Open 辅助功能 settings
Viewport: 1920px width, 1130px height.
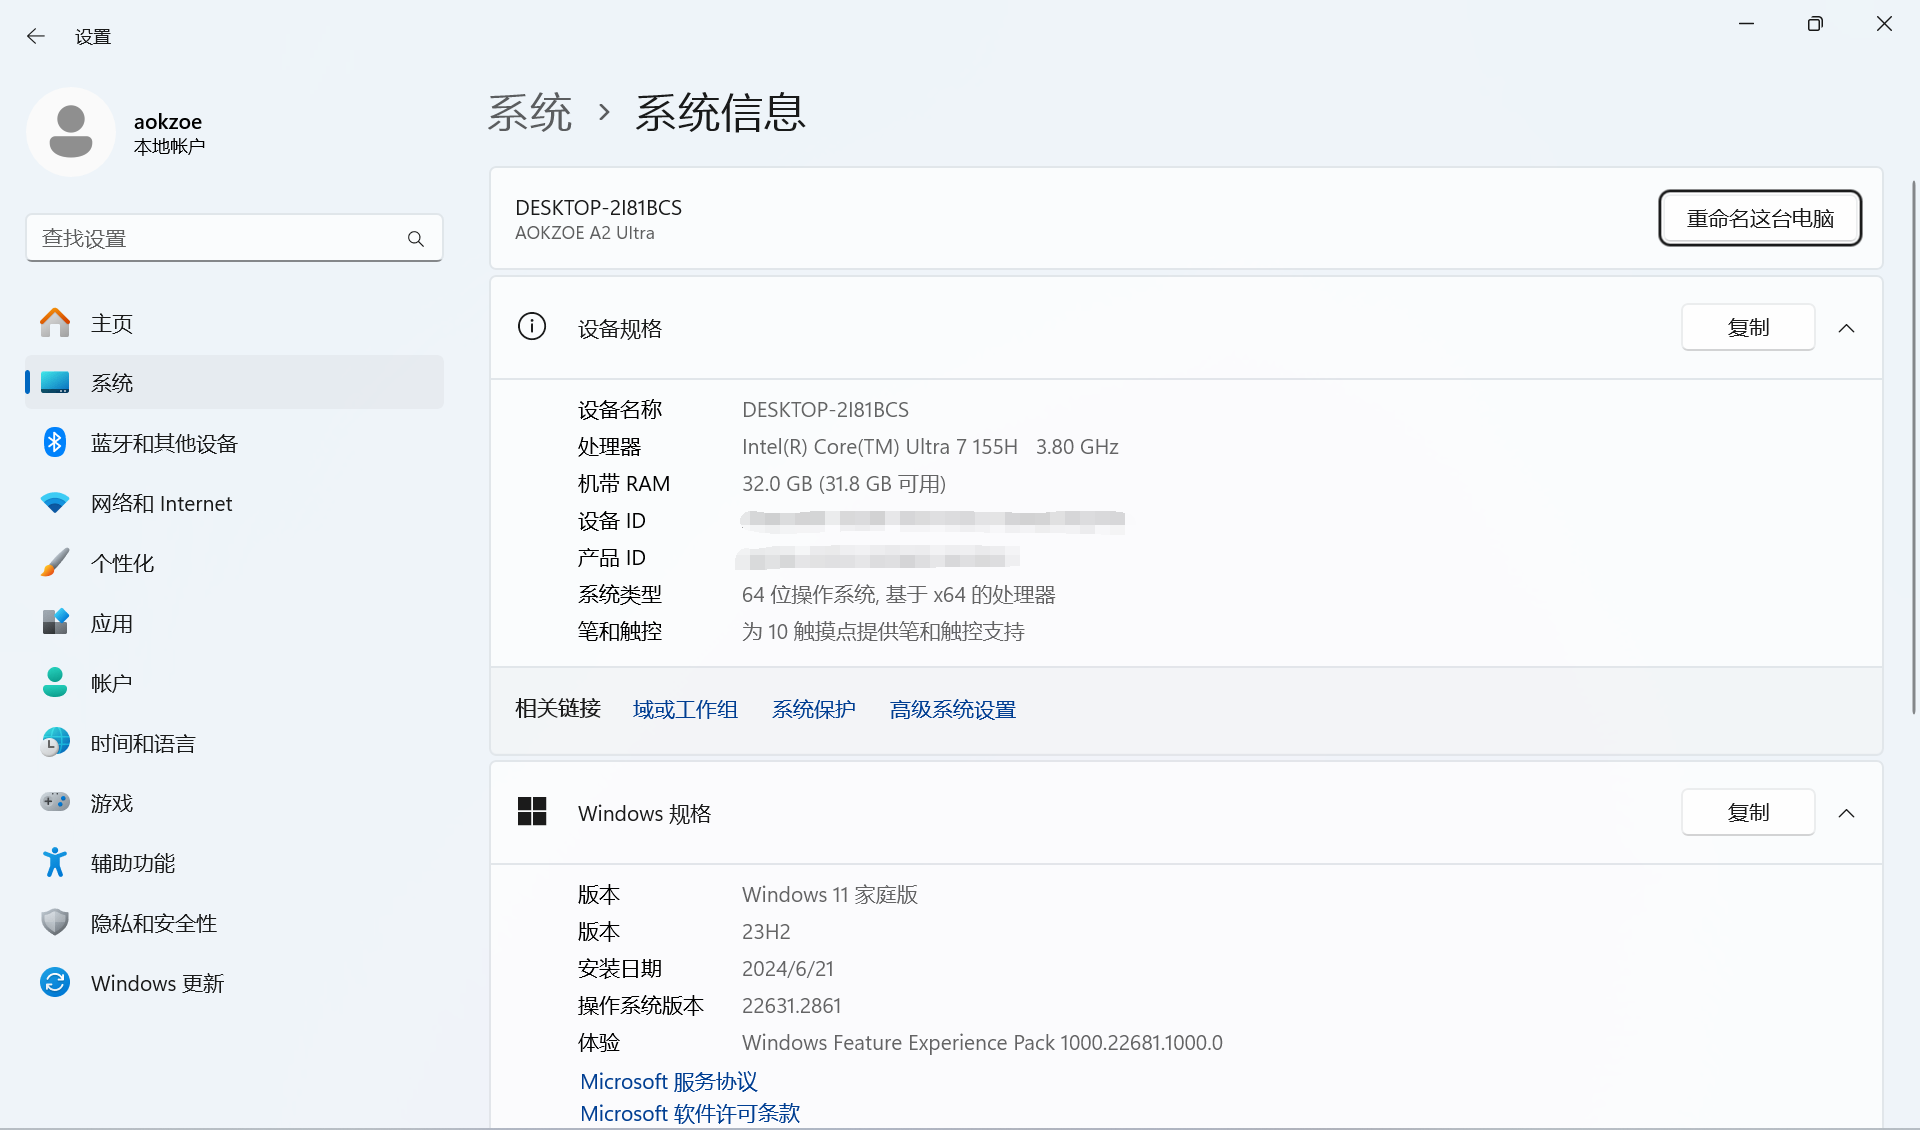coord(234,863)
